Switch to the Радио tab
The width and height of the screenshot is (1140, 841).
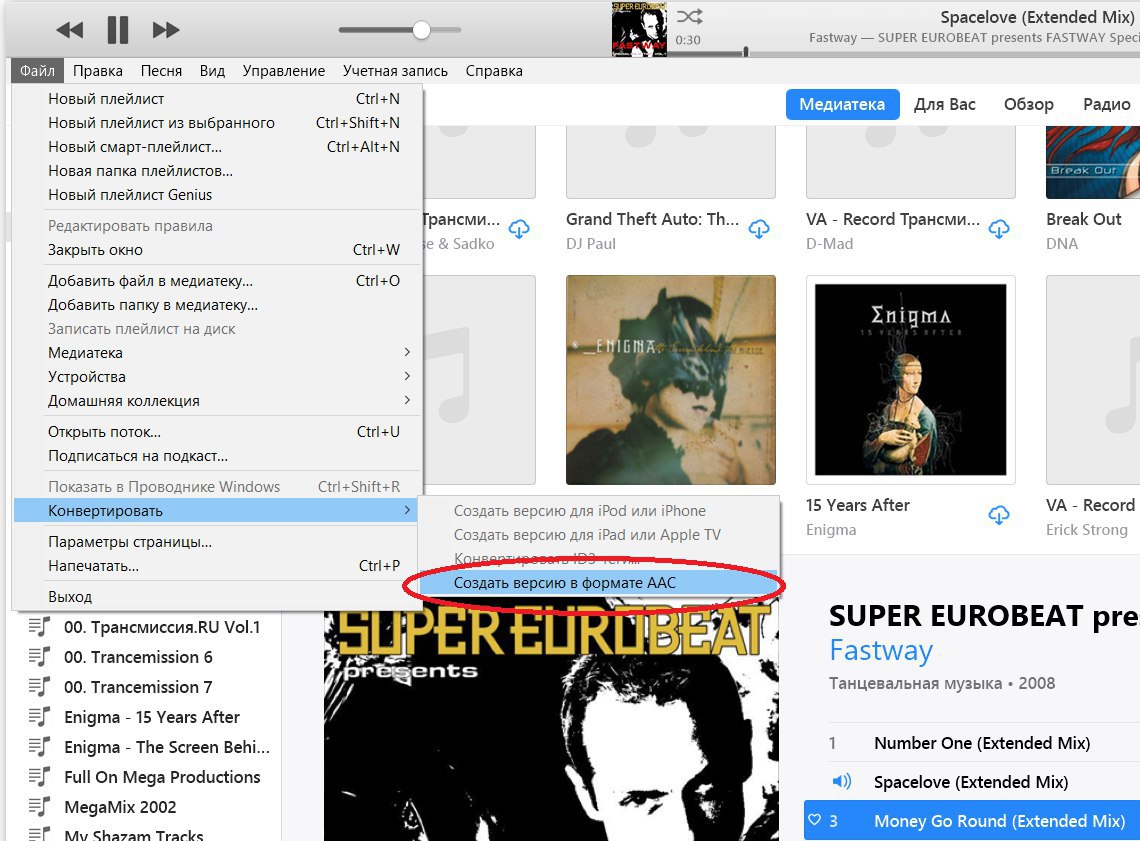(x=1107, y=105)
